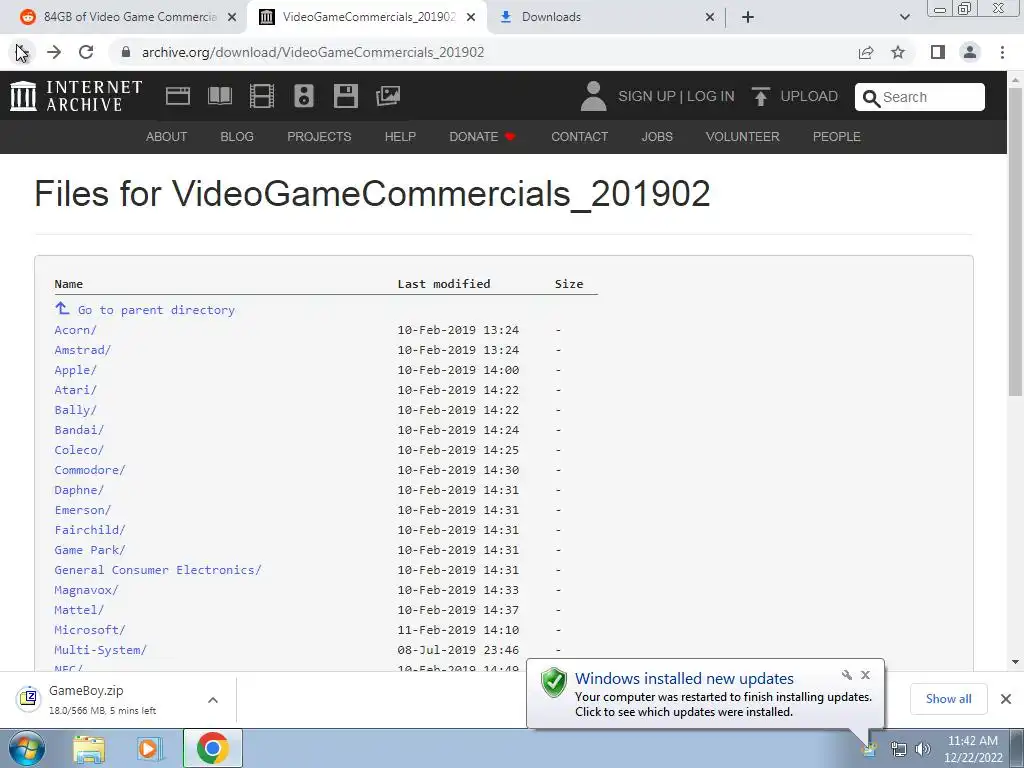Open the Game Park/ folder
The image size is (1024, 768).
click(x=90, y=550)
